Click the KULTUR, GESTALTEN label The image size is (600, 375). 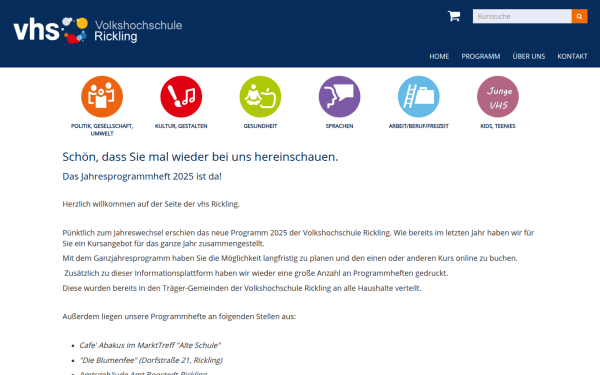[181, 126]
